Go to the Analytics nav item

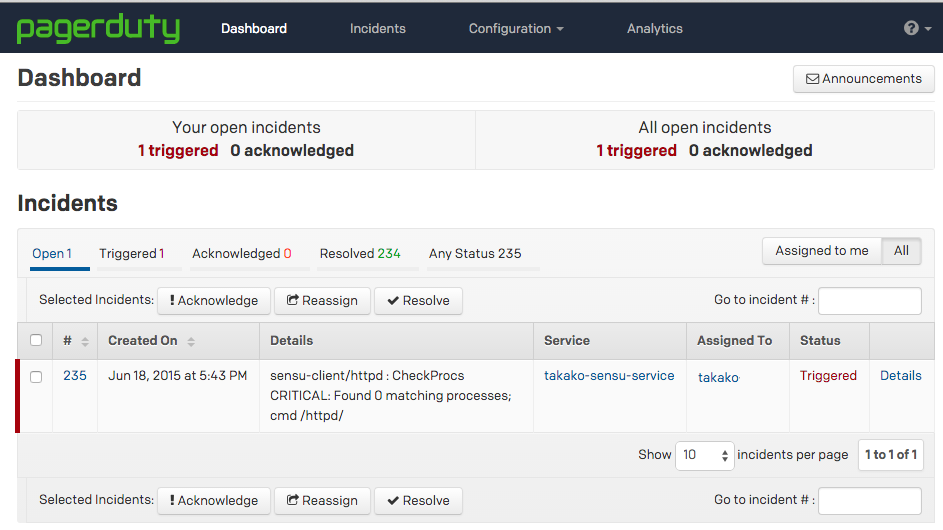coord(655,28)
